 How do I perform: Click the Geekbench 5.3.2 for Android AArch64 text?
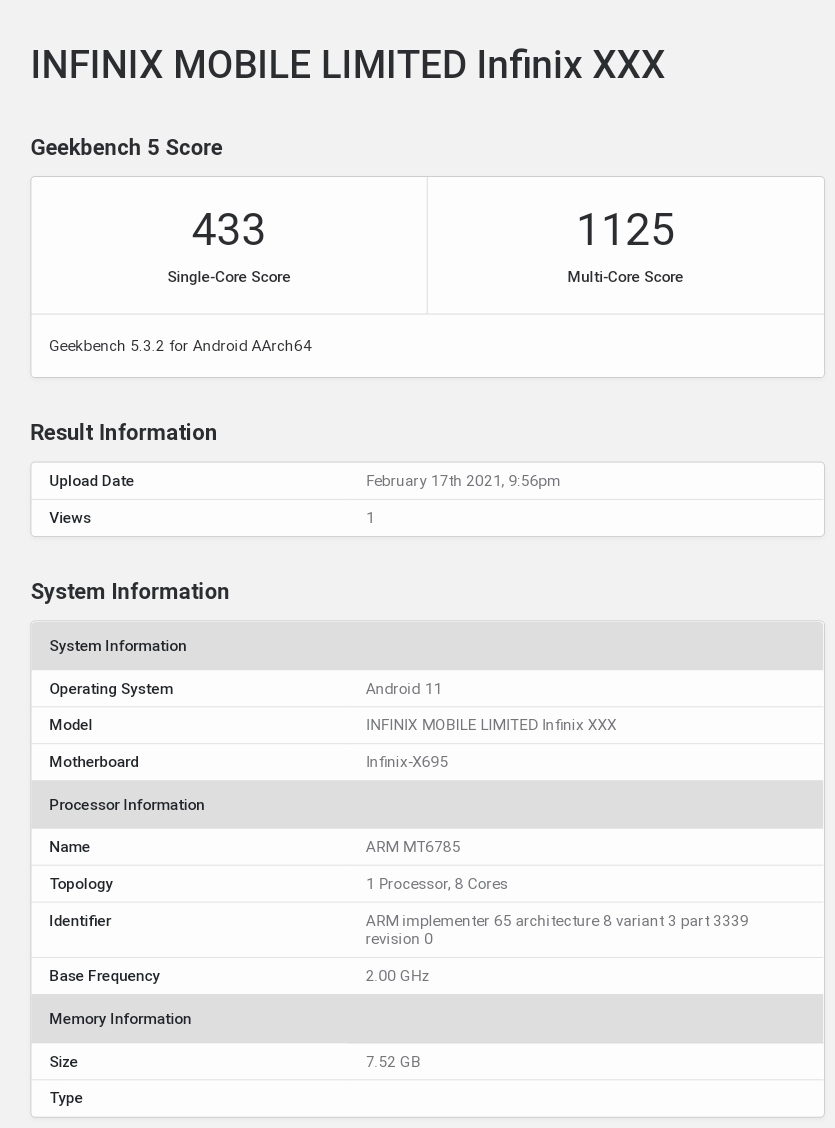[181, 346]
